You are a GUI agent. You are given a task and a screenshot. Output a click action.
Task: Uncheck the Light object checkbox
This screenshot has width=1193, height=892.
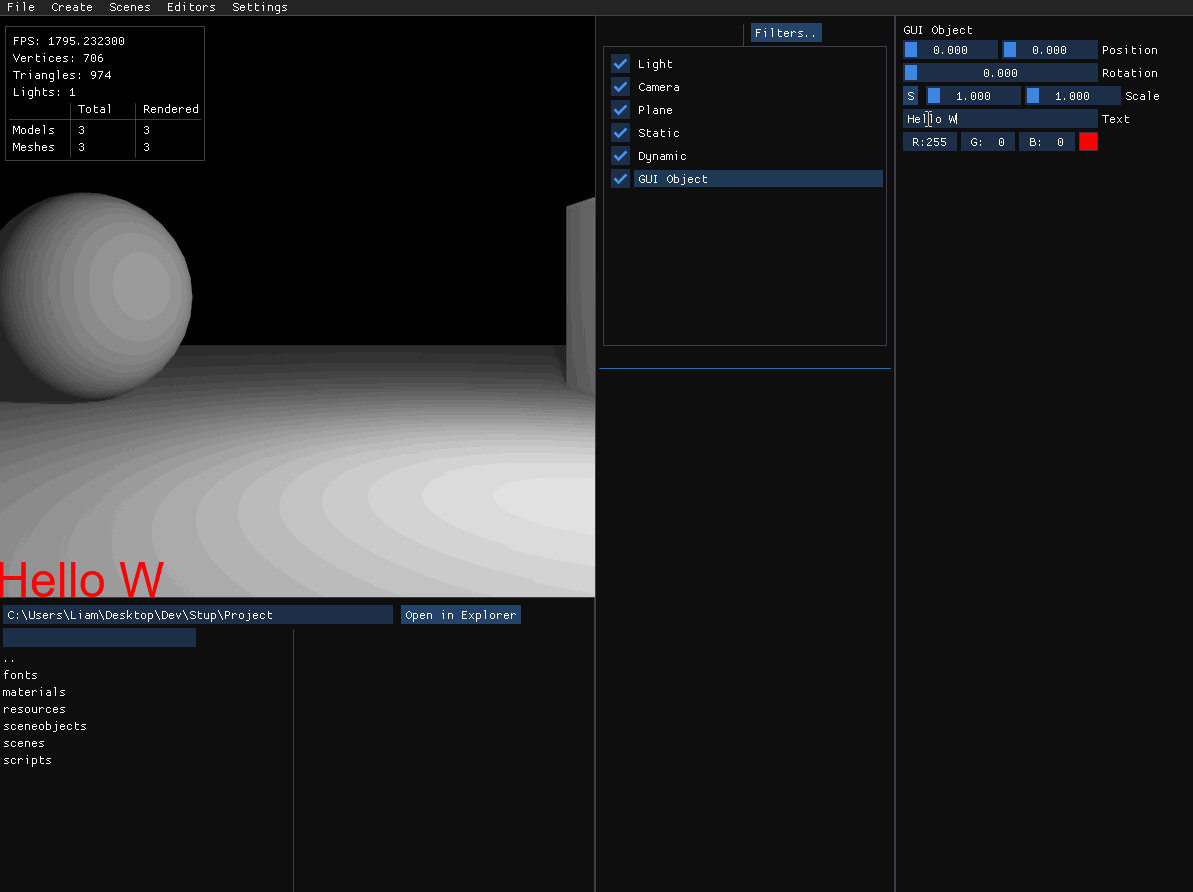click(x=620, y=64)
